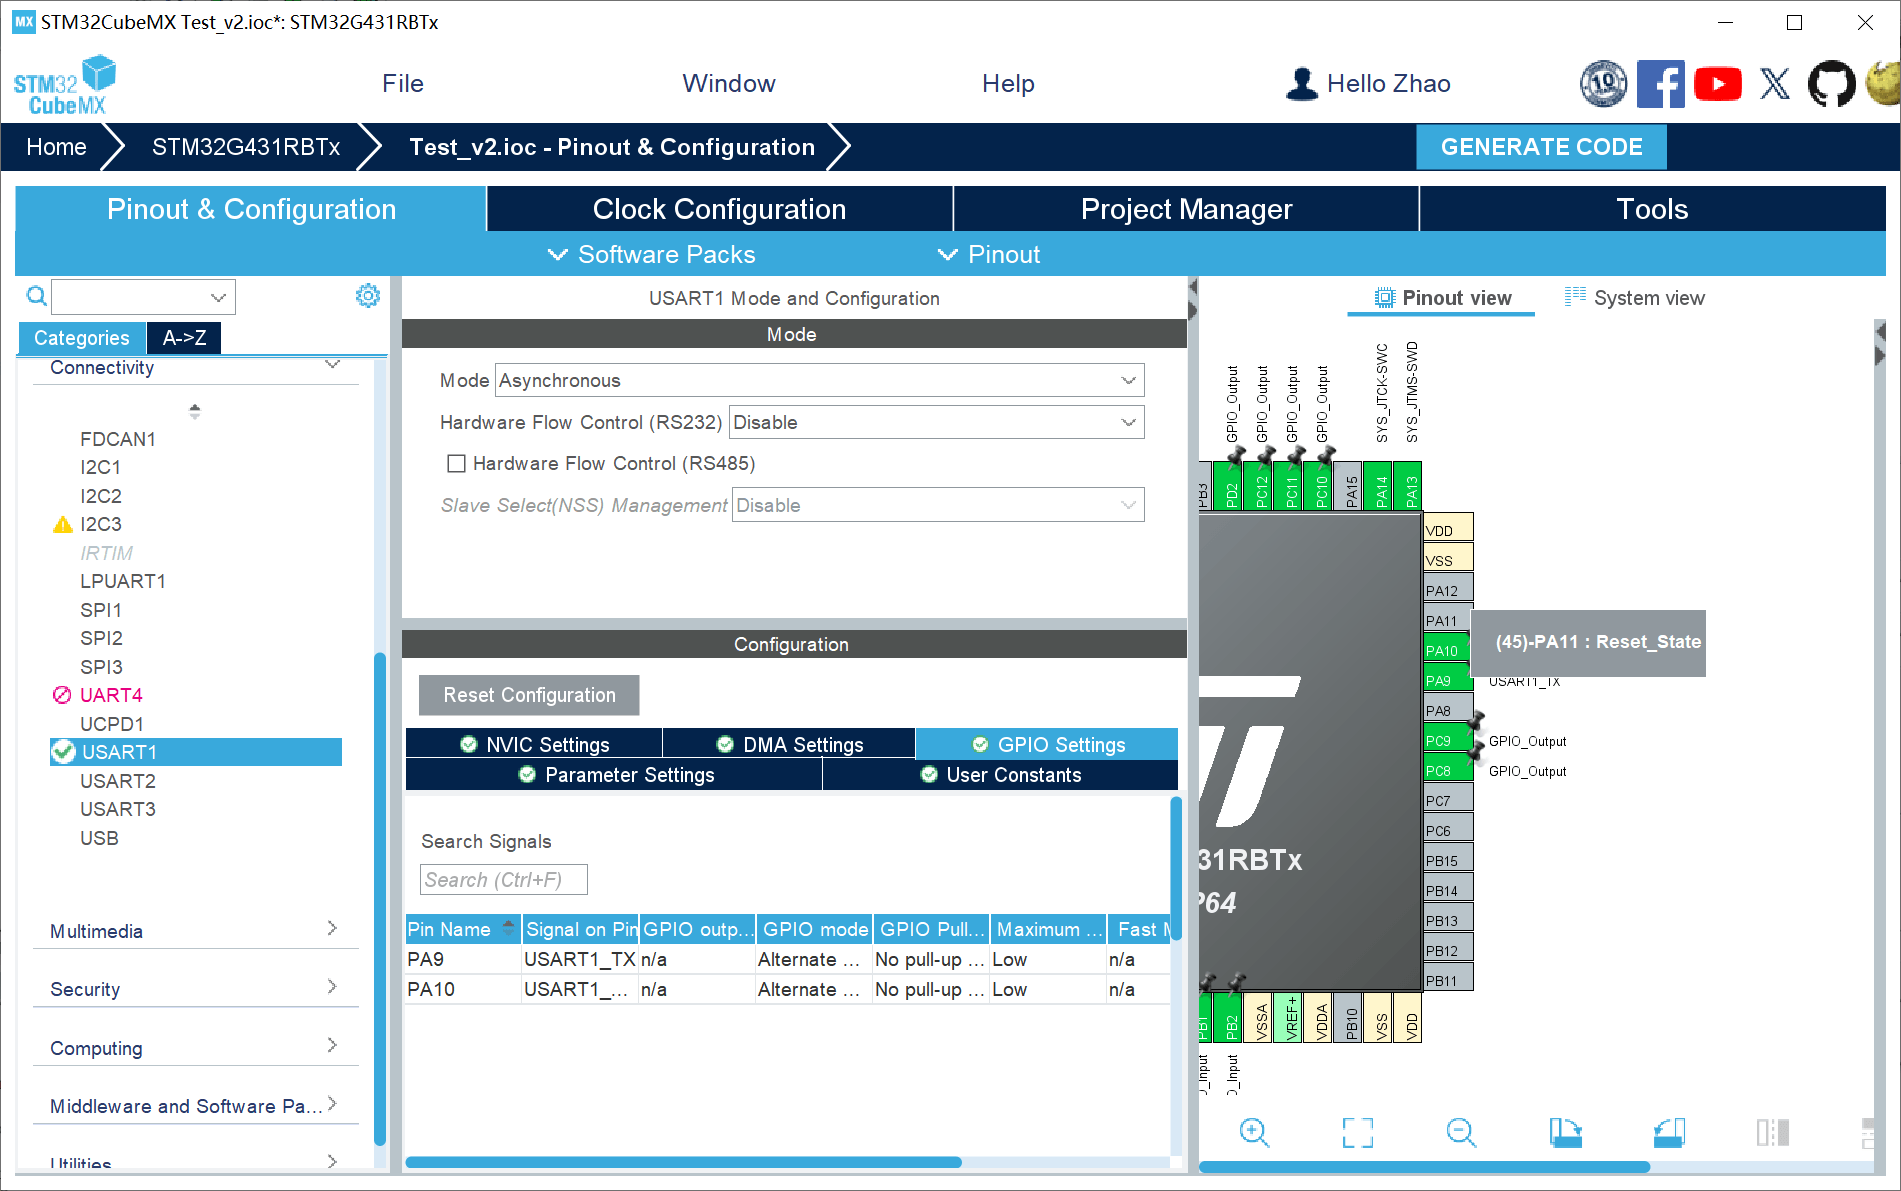Enable Hardware Flow Control (RS485) checkbox
The image size is (1901, 1191).
point(456,464)
